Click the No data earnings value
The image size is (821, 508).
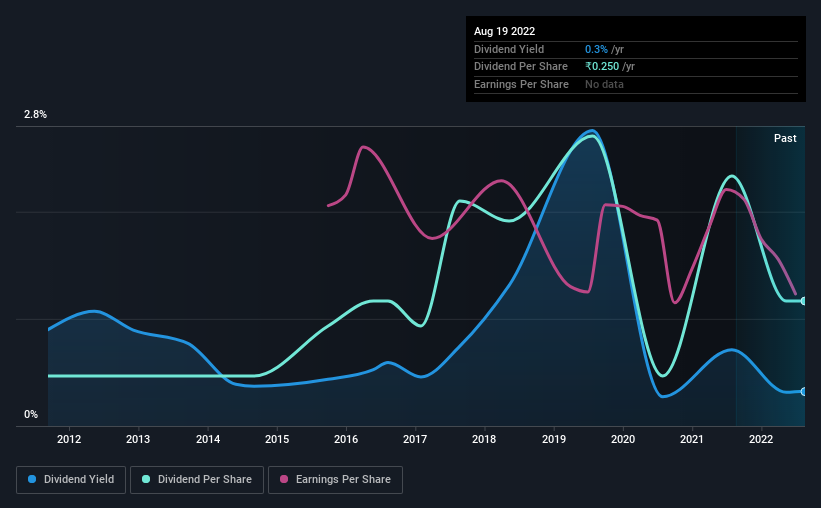604,84
